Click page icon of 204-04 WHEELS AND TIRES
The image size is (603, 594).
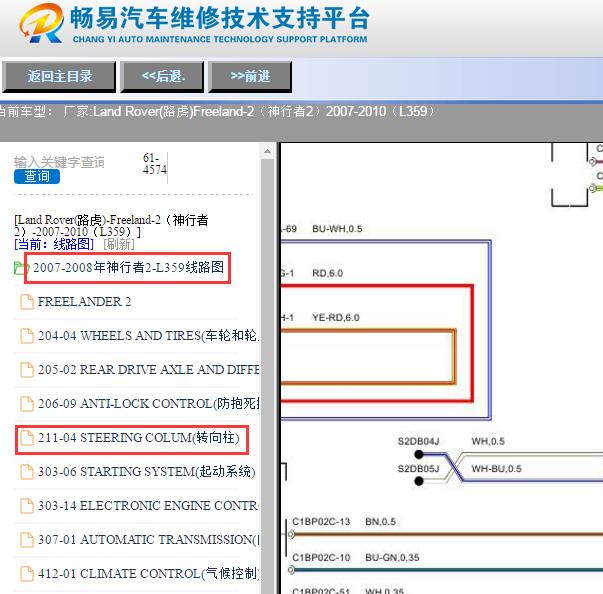(x=27, y=336)
